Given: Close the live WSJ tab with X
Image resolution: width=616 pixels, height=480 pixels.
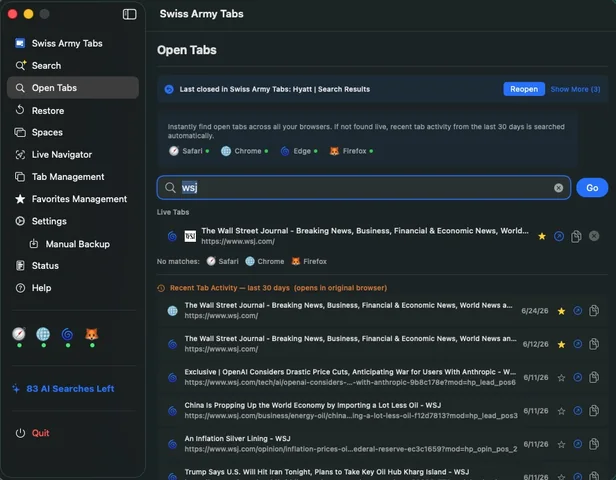Looking at the screenshot, I should pos(594,236).
